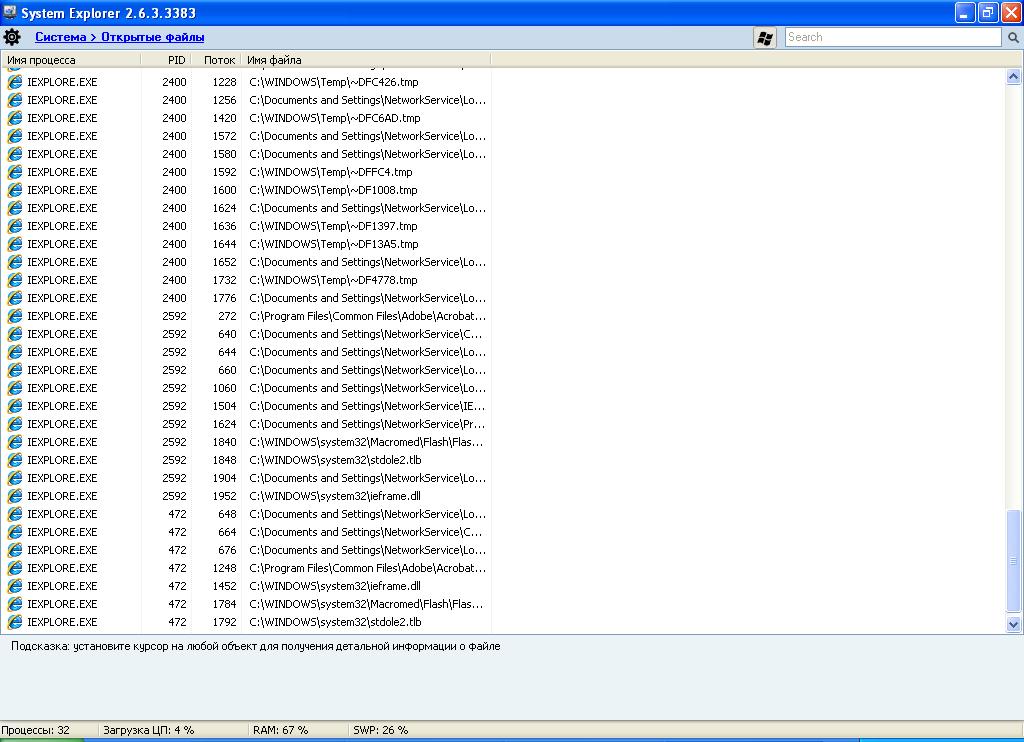Select the ~DF1008.tmp file path
1024x742 pixels.
click(x=333, y=190)
